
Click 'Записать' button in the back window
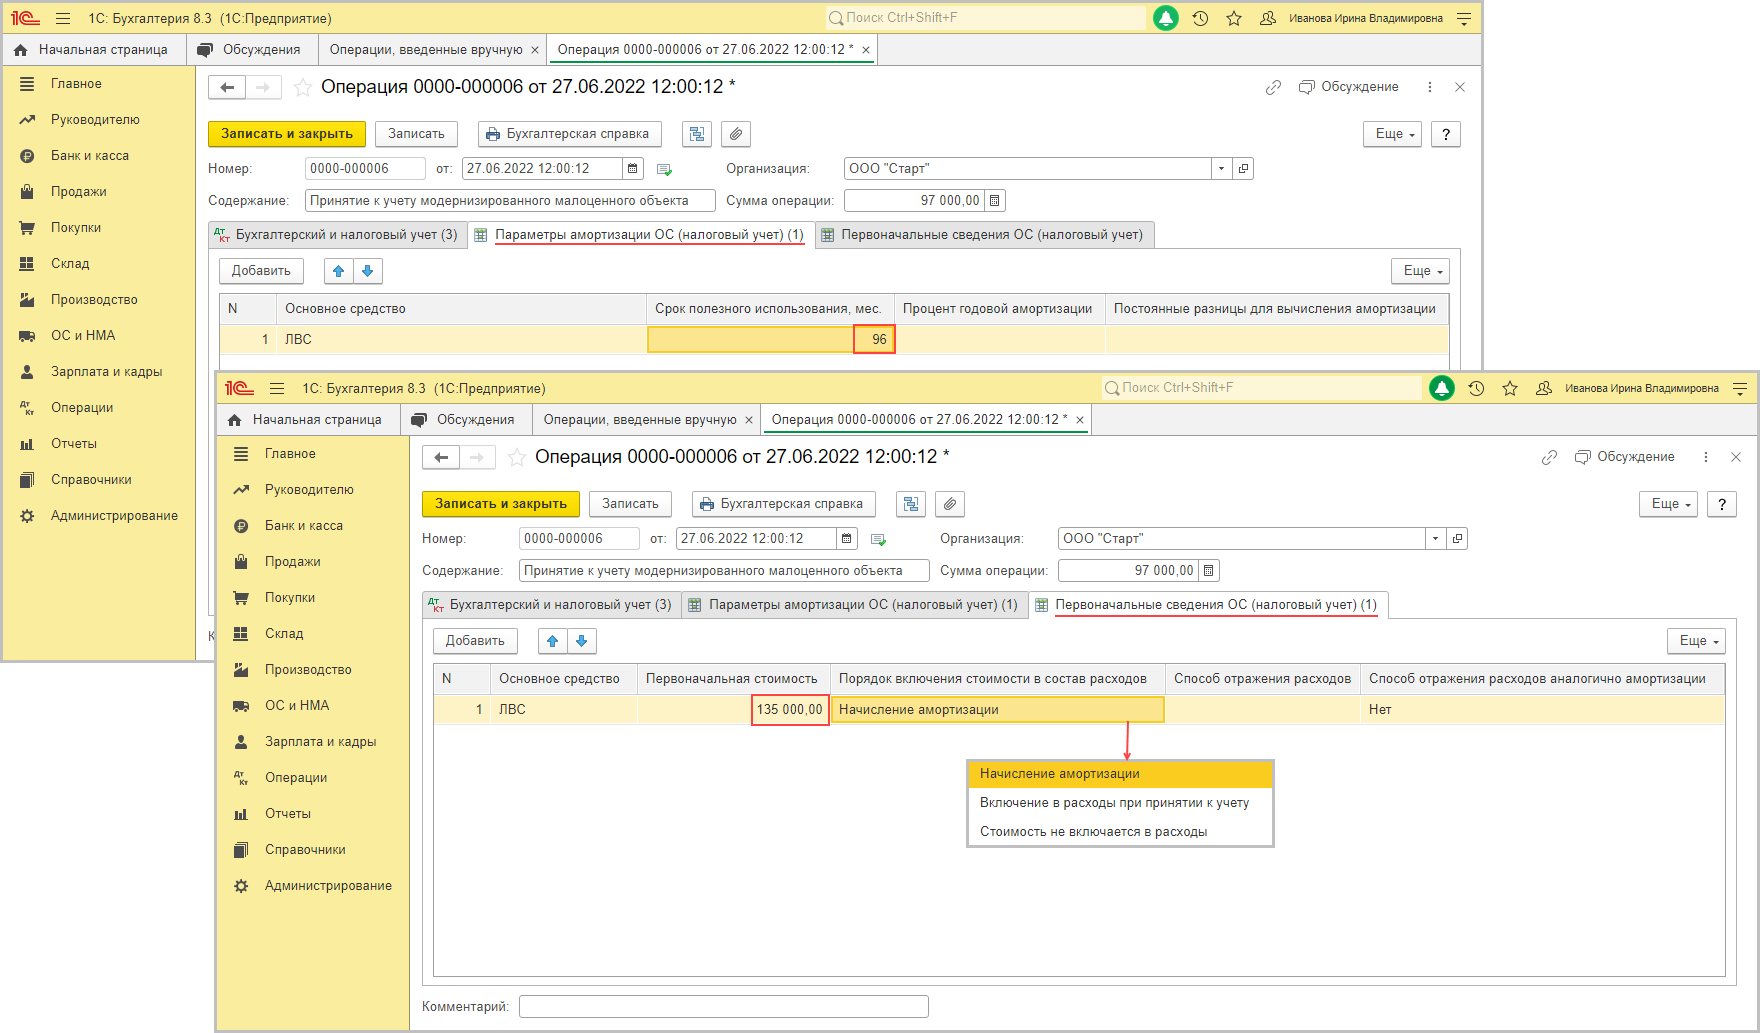pyautogui.click(x=416, y=134)
